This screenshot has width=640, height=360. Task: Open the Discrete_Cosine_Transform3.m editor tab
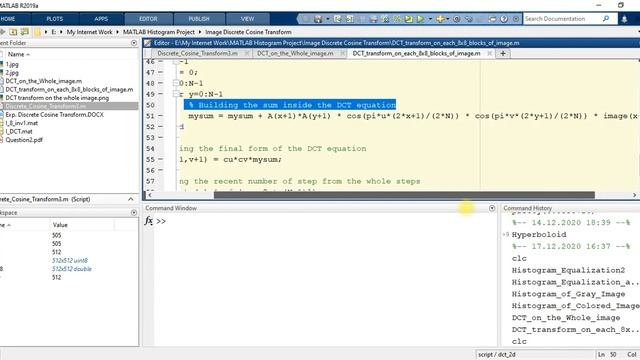point(198,53)
